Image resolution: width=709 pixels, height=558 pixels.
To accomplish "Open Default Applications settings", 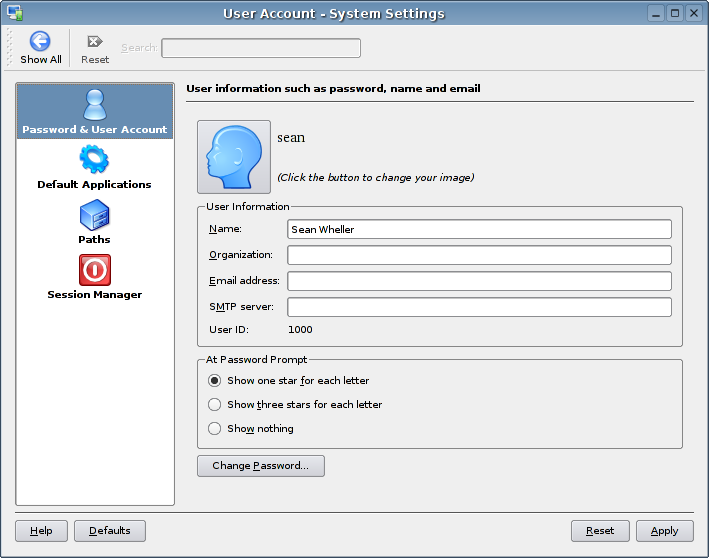I will [94, 166].
